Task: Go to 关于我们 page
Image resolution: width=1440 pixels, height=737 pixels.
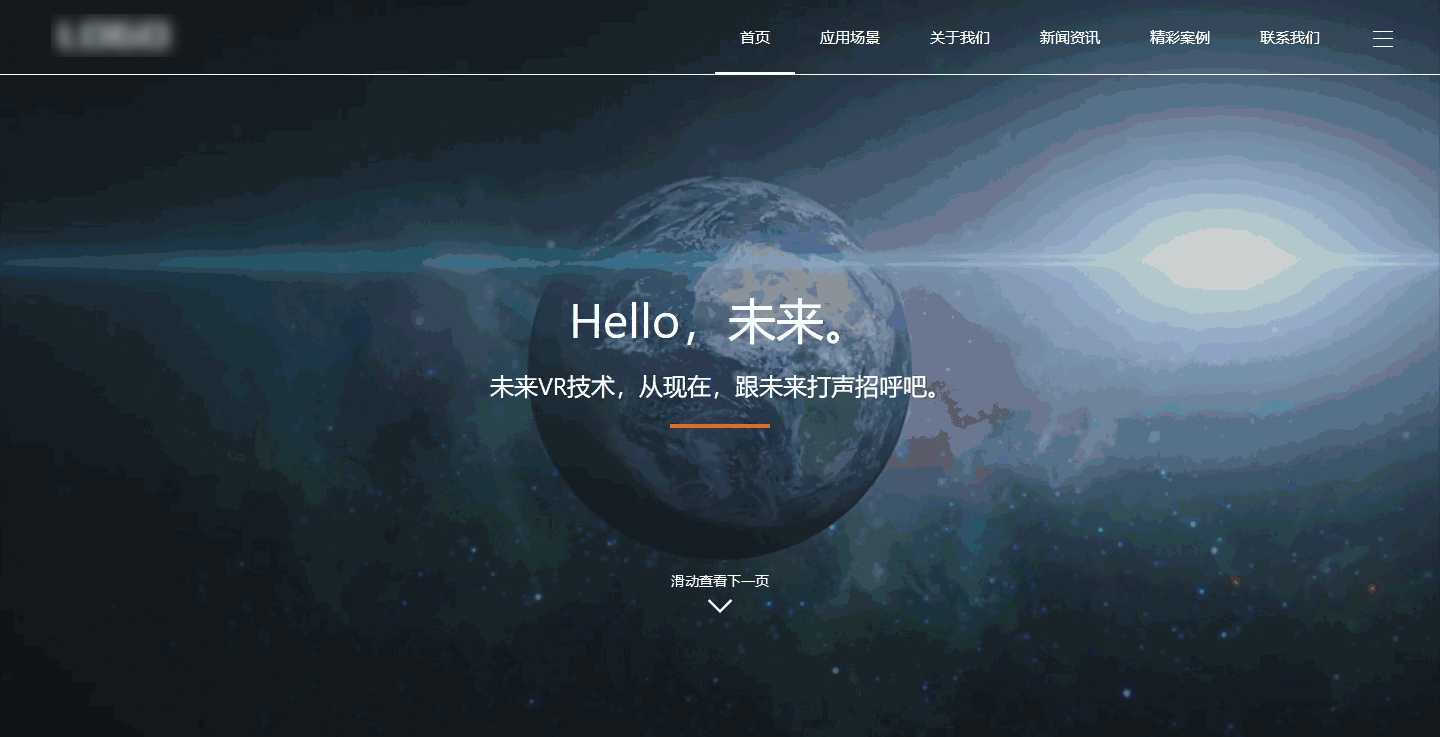Action: tap(960, 38)
